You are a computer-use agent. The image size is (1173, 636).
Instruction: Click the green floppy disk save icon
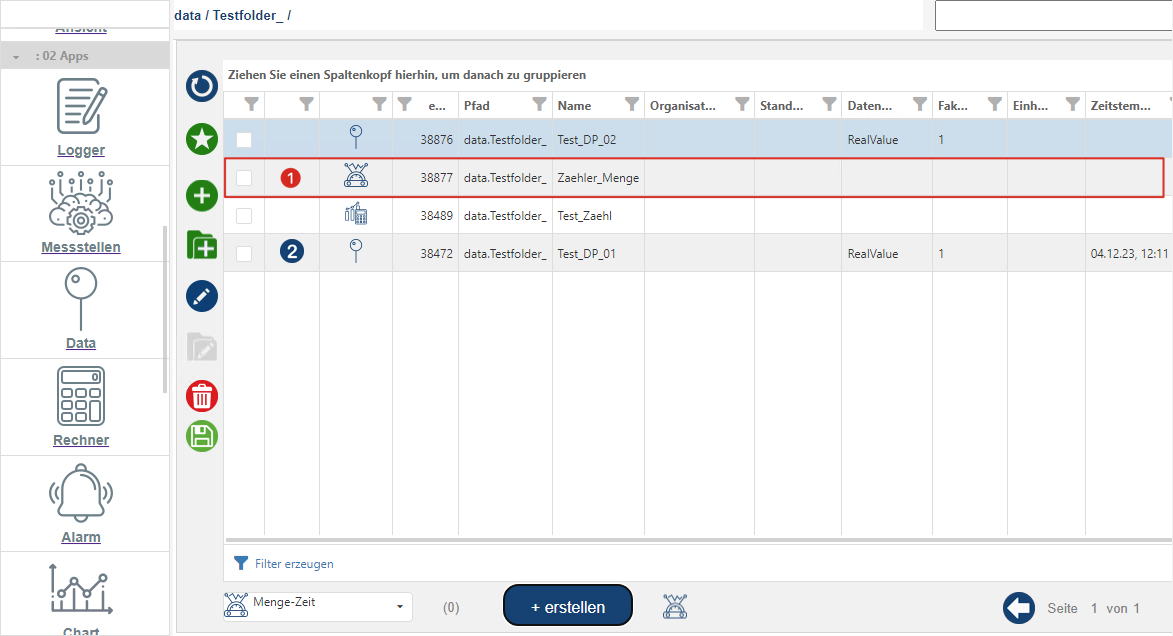202,436
